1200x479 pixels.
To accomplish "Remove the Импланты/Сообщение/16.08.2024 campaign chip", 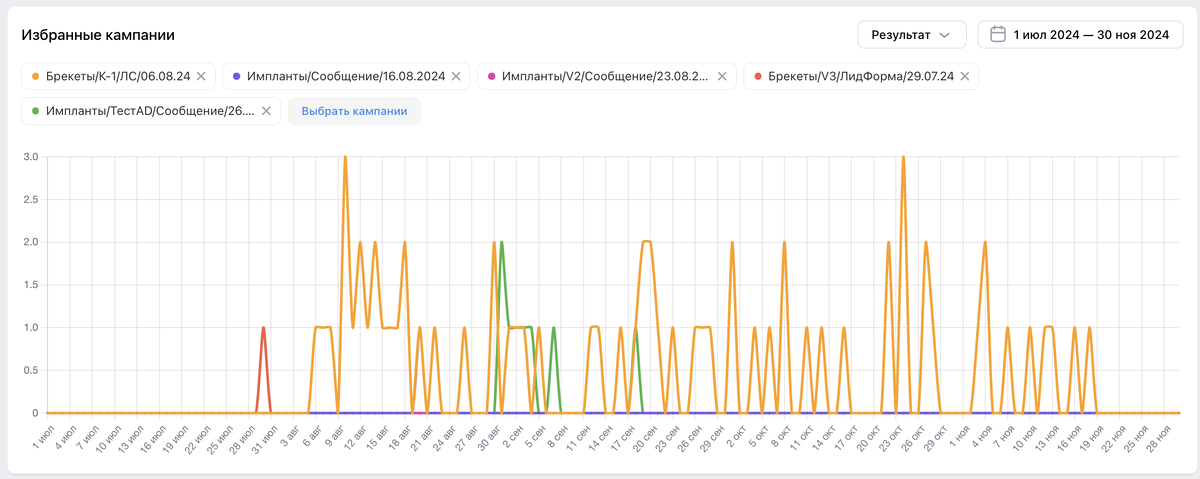I will 456,76.
